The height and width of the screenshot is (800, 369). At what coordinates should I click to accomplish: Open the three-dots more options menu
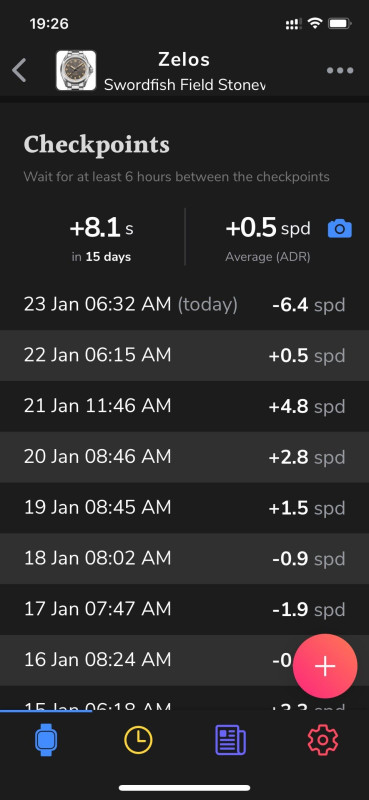click(x=340, y=70)
